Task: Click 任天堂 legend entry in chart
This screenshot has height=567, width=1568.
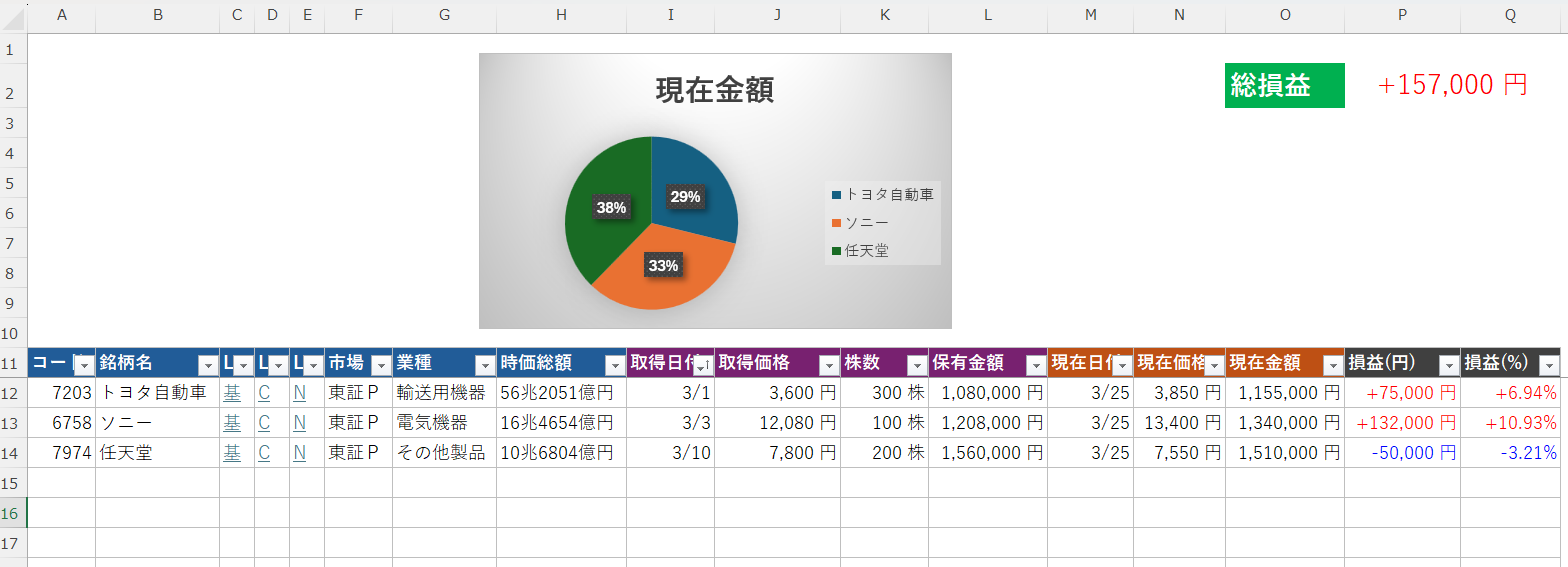Action: [859, 251]
